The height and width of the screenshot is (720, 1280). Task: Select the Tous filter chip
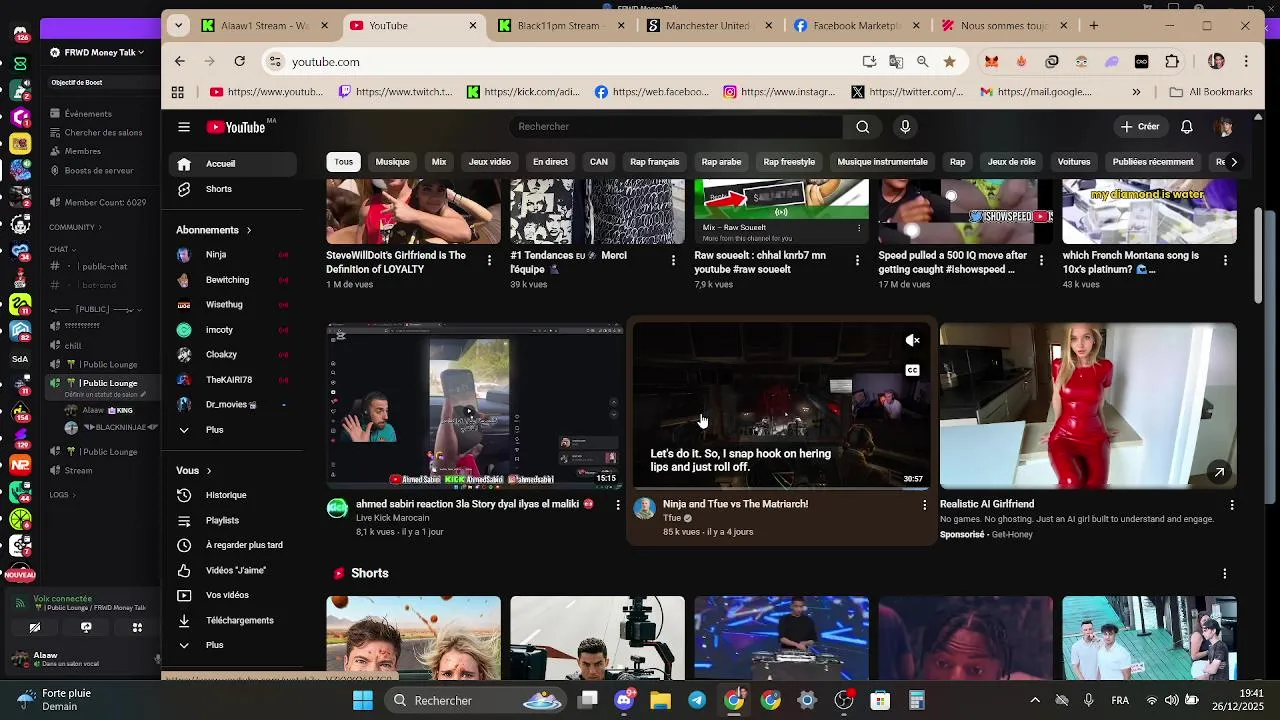click(x=344, y=162)
